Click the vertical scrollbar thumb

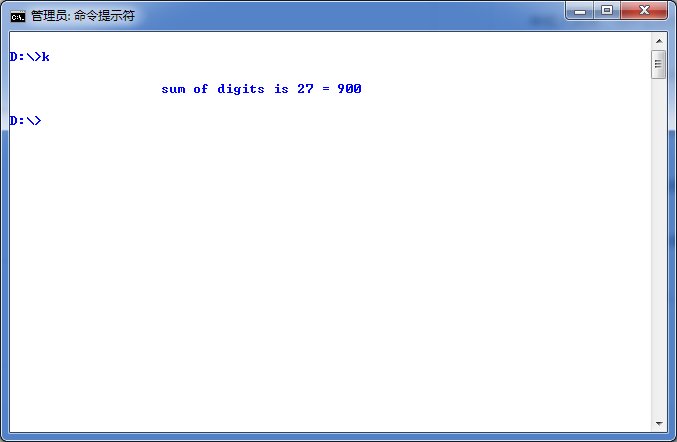click(x=658, y=65)
